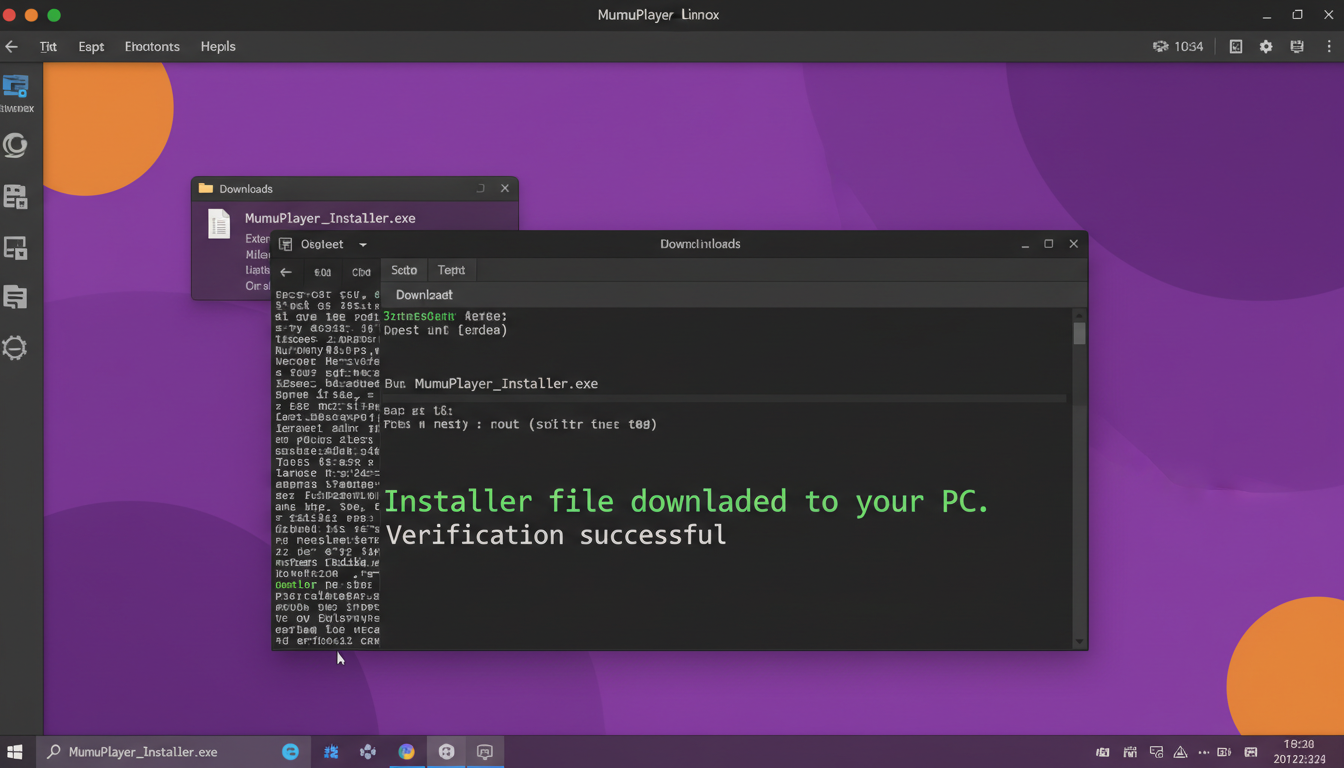Click the line 'Bun MumuPlayer_Installer.exe'
The image size is (1344, 768).
tap(491, 384)
